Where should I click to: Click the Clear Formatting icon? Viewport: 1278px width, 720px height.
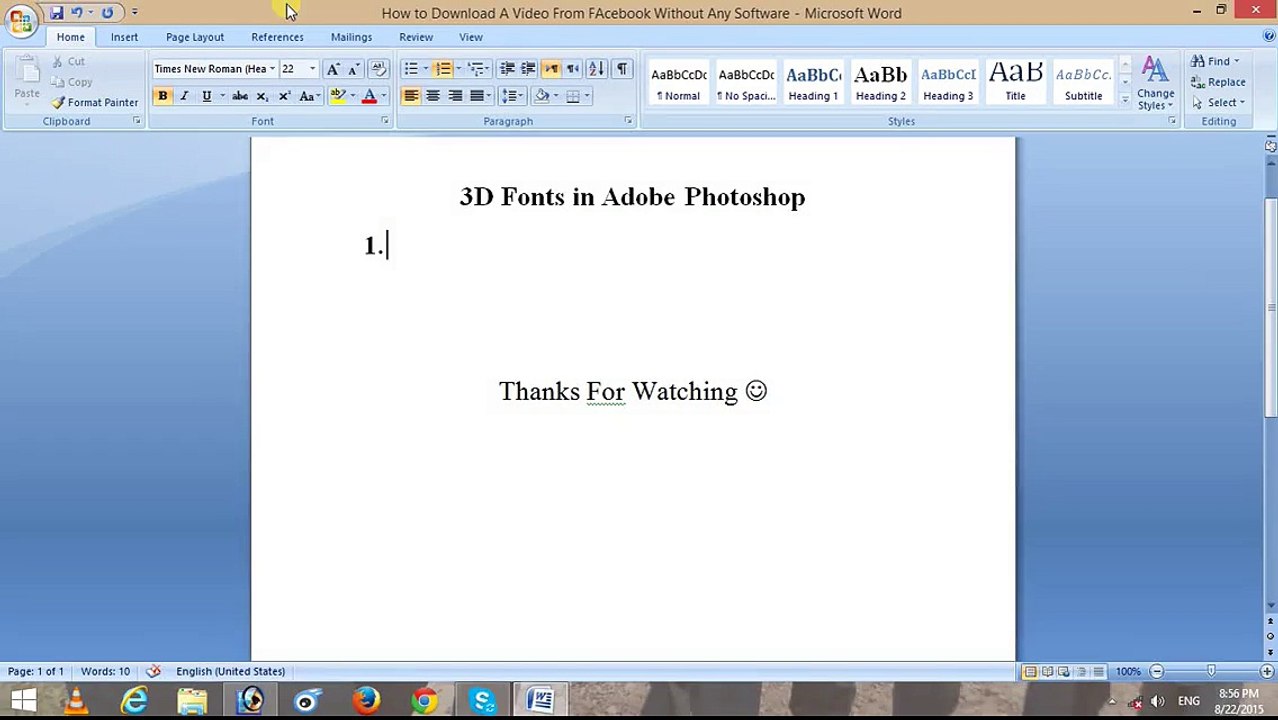click(x=378, y=69)
